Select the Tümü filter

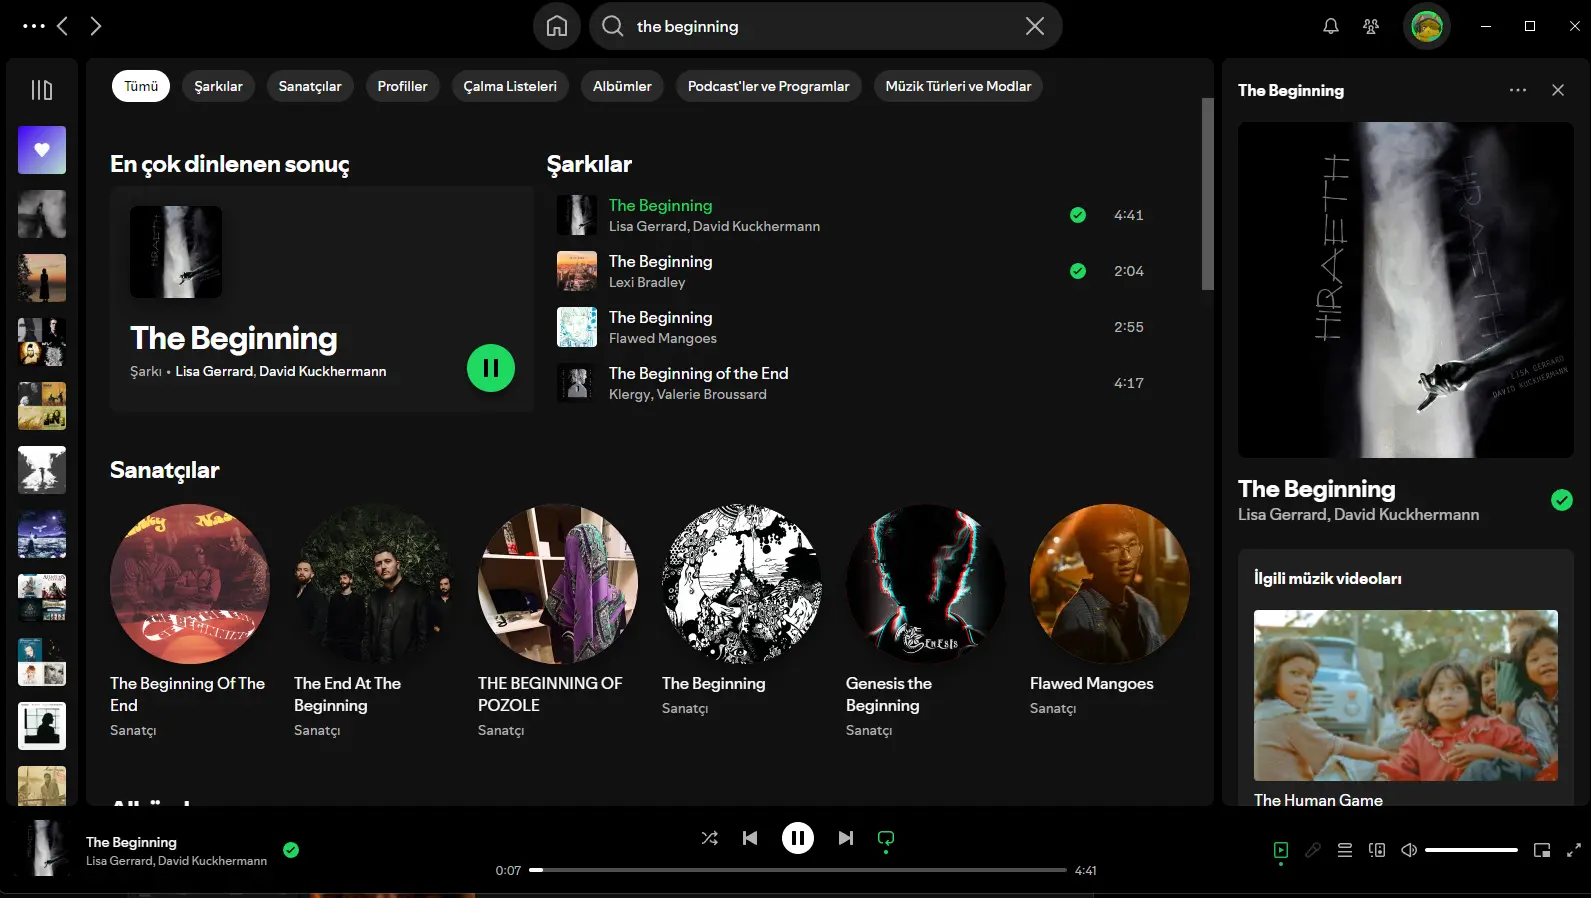click(x=141, y=86)
